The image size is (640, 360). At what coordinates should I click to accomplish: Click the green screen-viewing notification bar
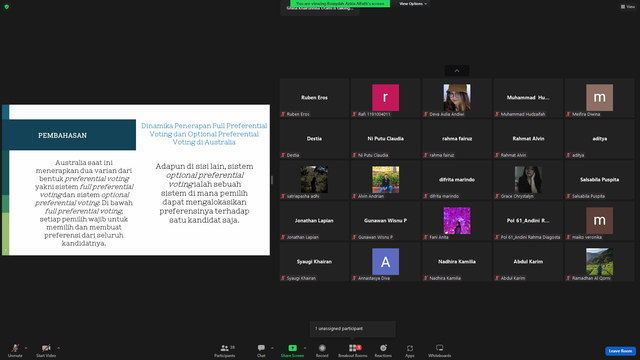340,4
